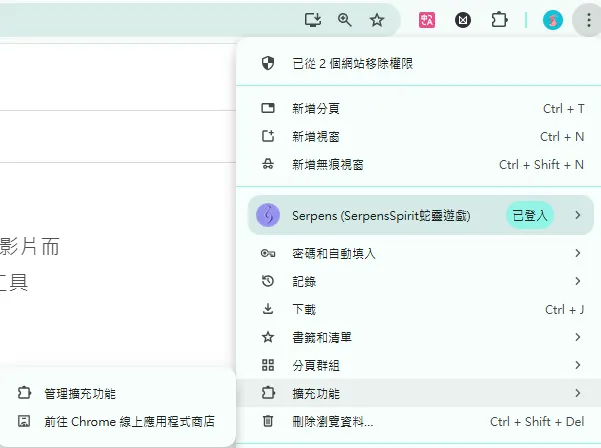
Task: Open 管理擴充功能 in the submenu
Action: tap(118, 393)
